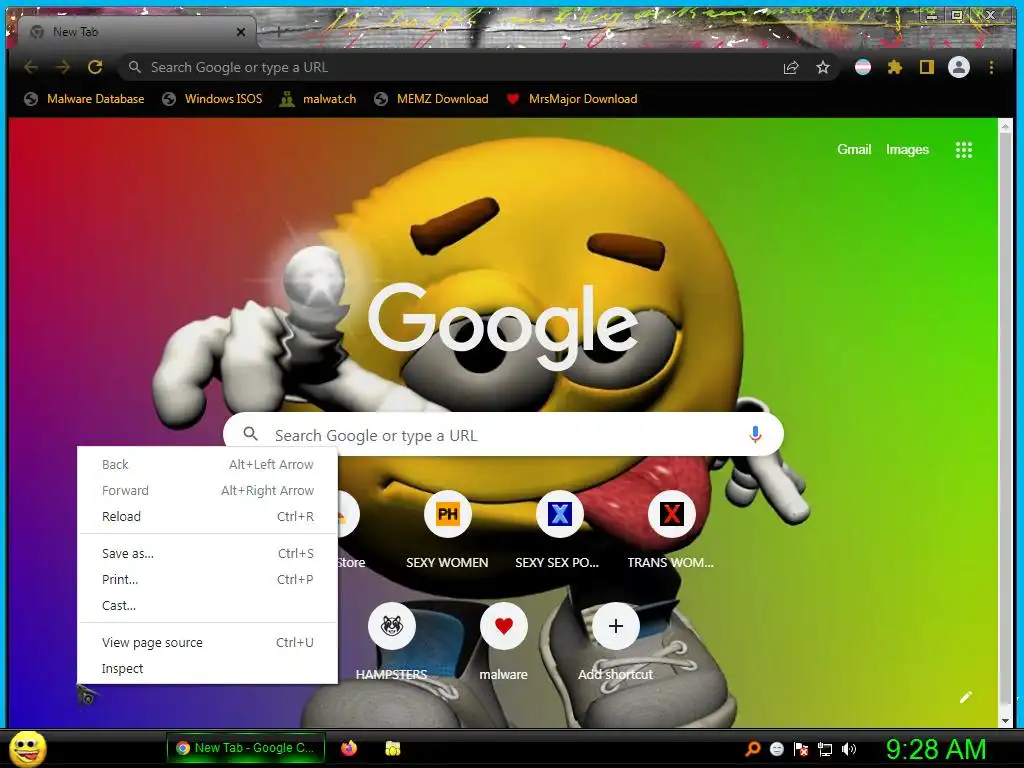Open the Windows ISOS bookmark
Viewport: 1024px width, 768px height.
213,99
